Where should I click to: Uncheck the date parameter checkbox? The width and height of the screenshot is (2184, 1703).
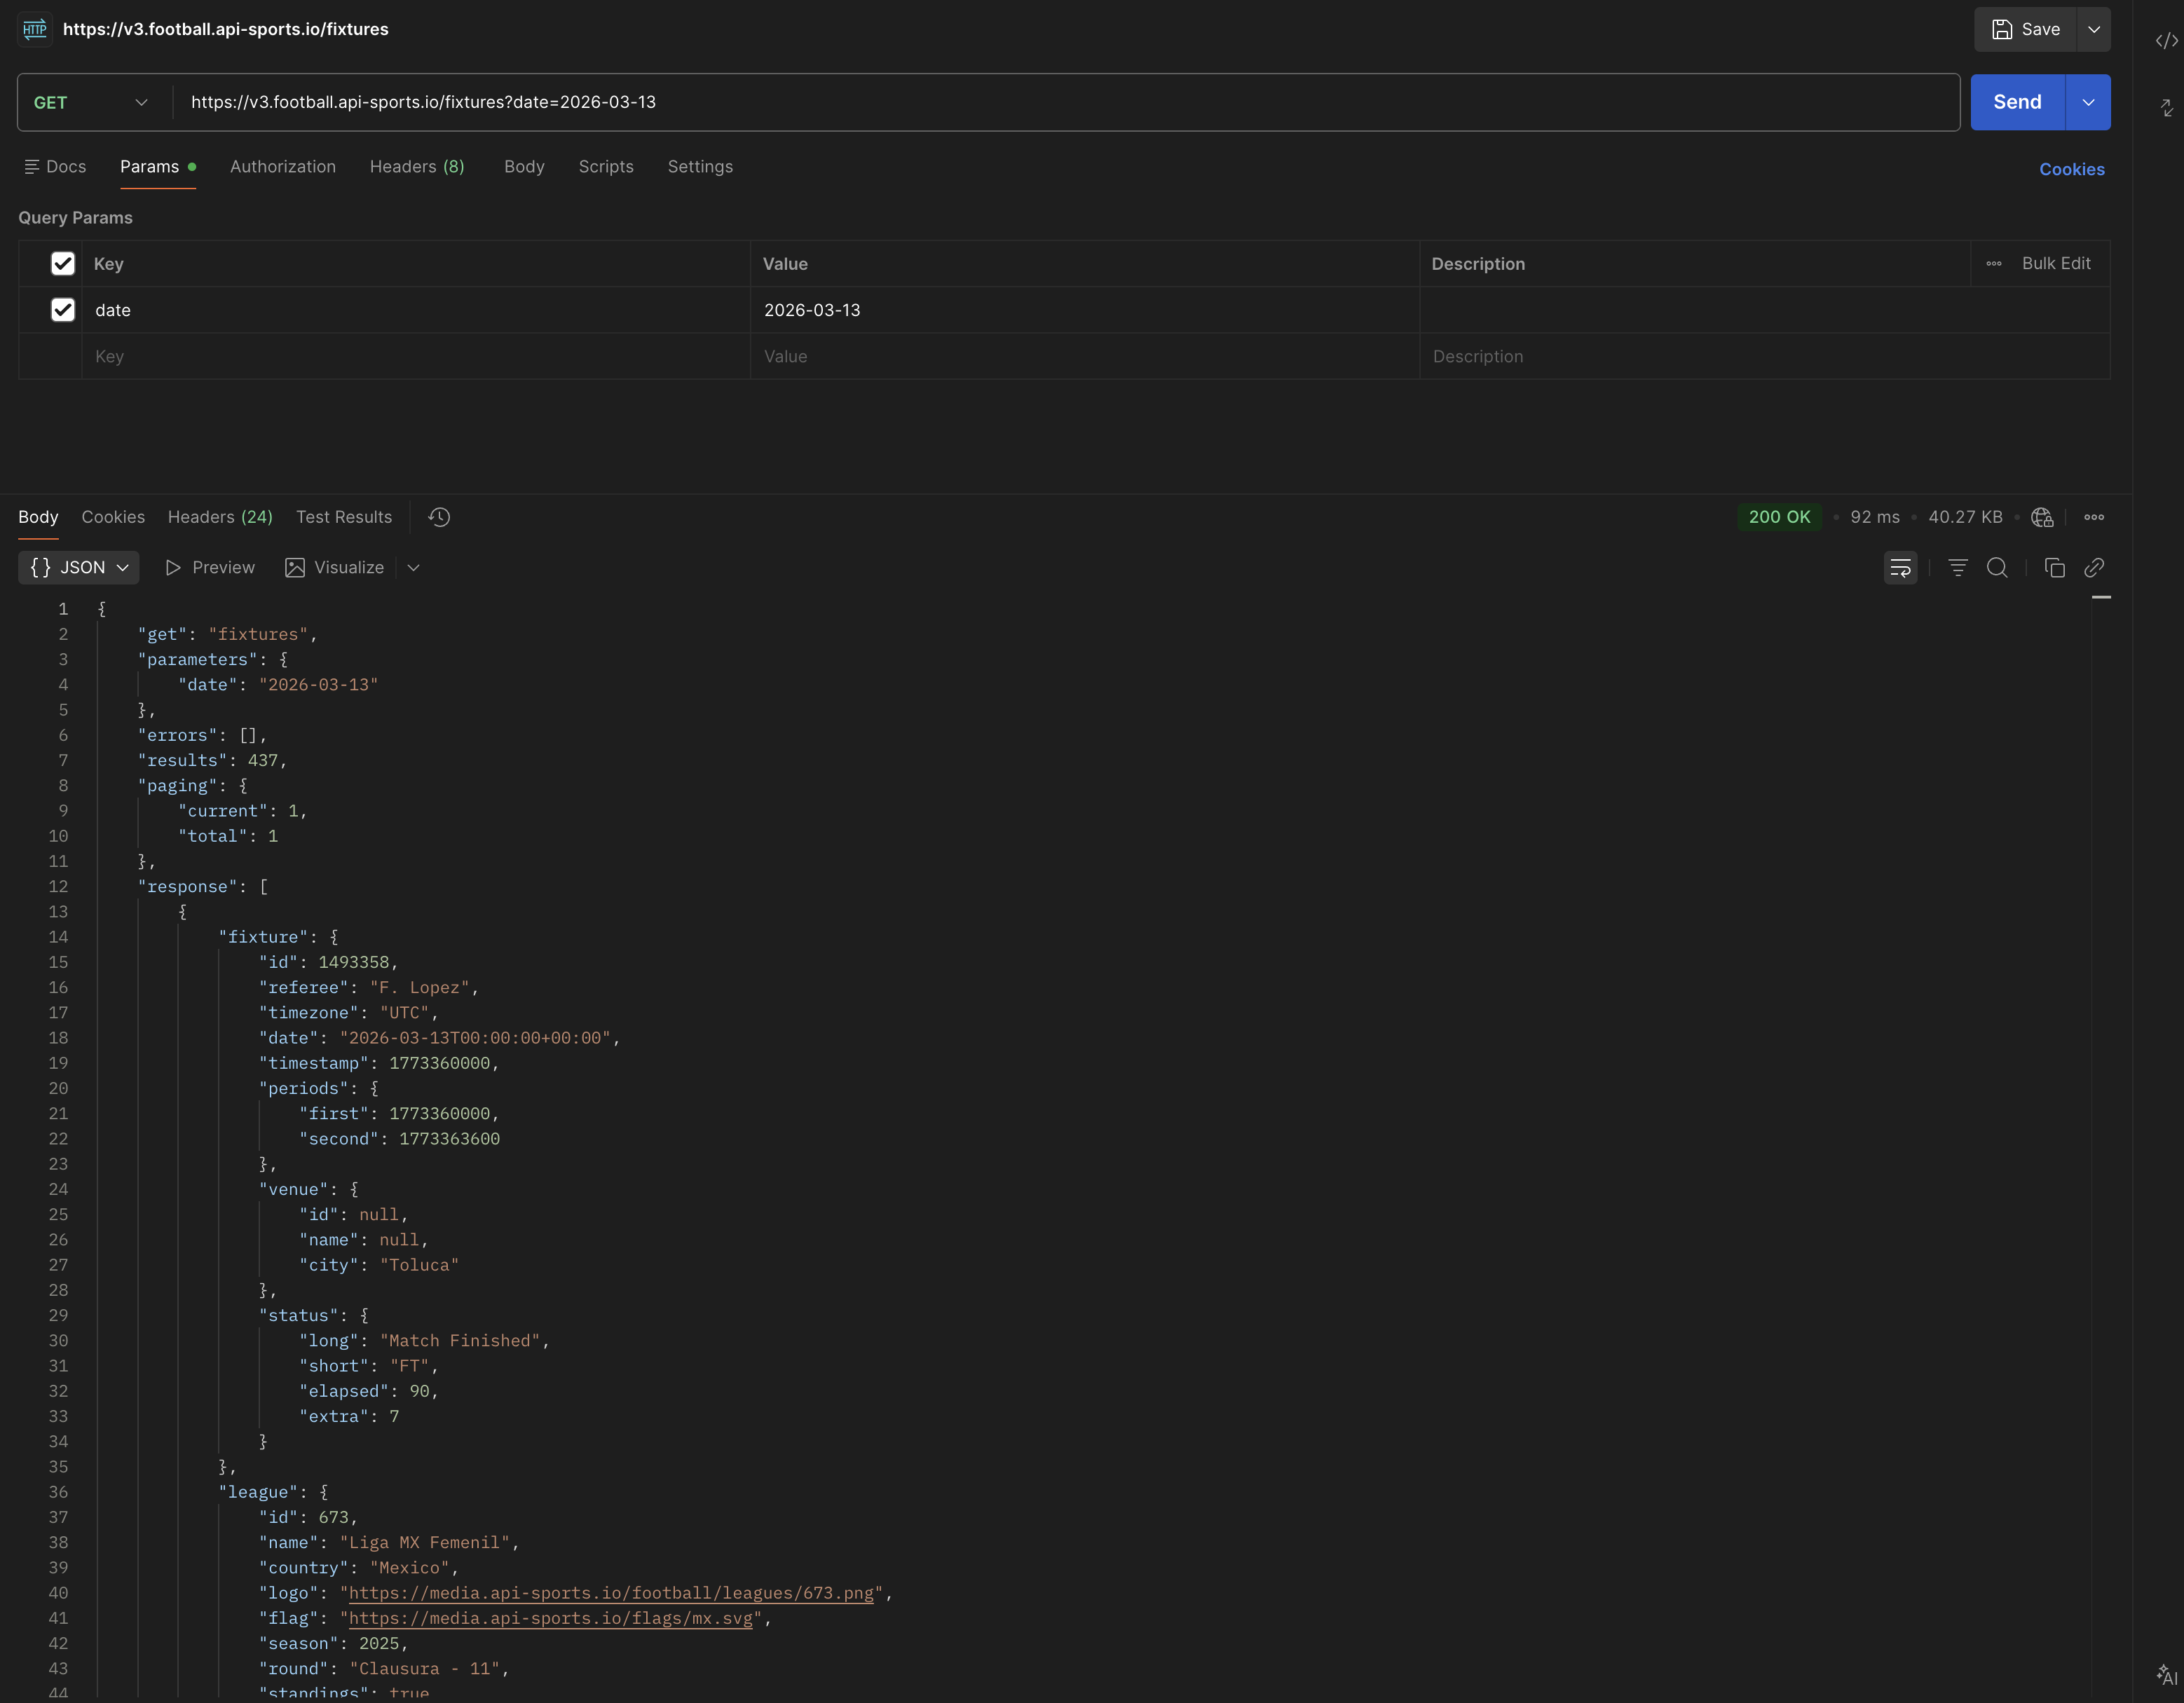click(63, 310)
